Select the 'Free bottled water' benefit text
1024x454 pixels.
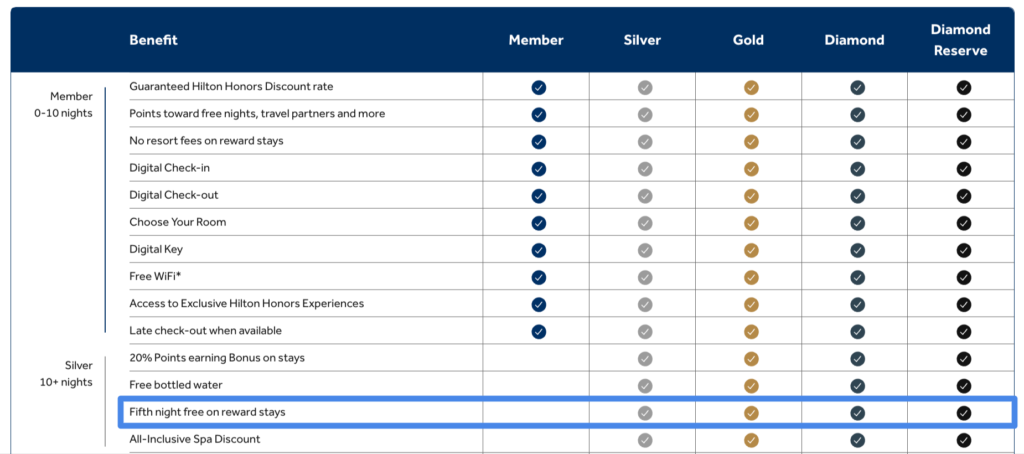pos(176,385)
